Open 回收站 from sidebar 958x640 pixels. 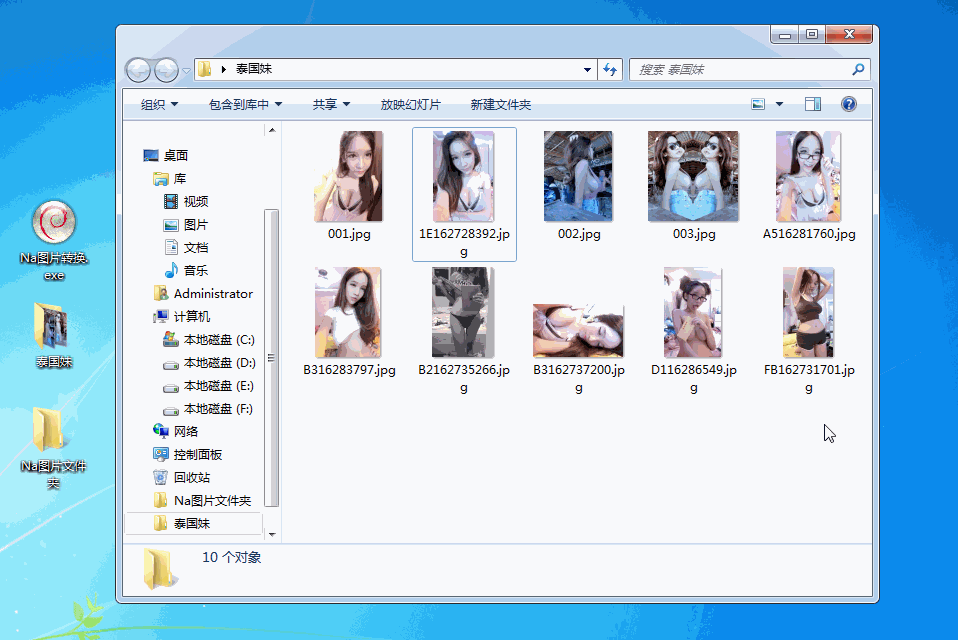(x=181, y=478)
